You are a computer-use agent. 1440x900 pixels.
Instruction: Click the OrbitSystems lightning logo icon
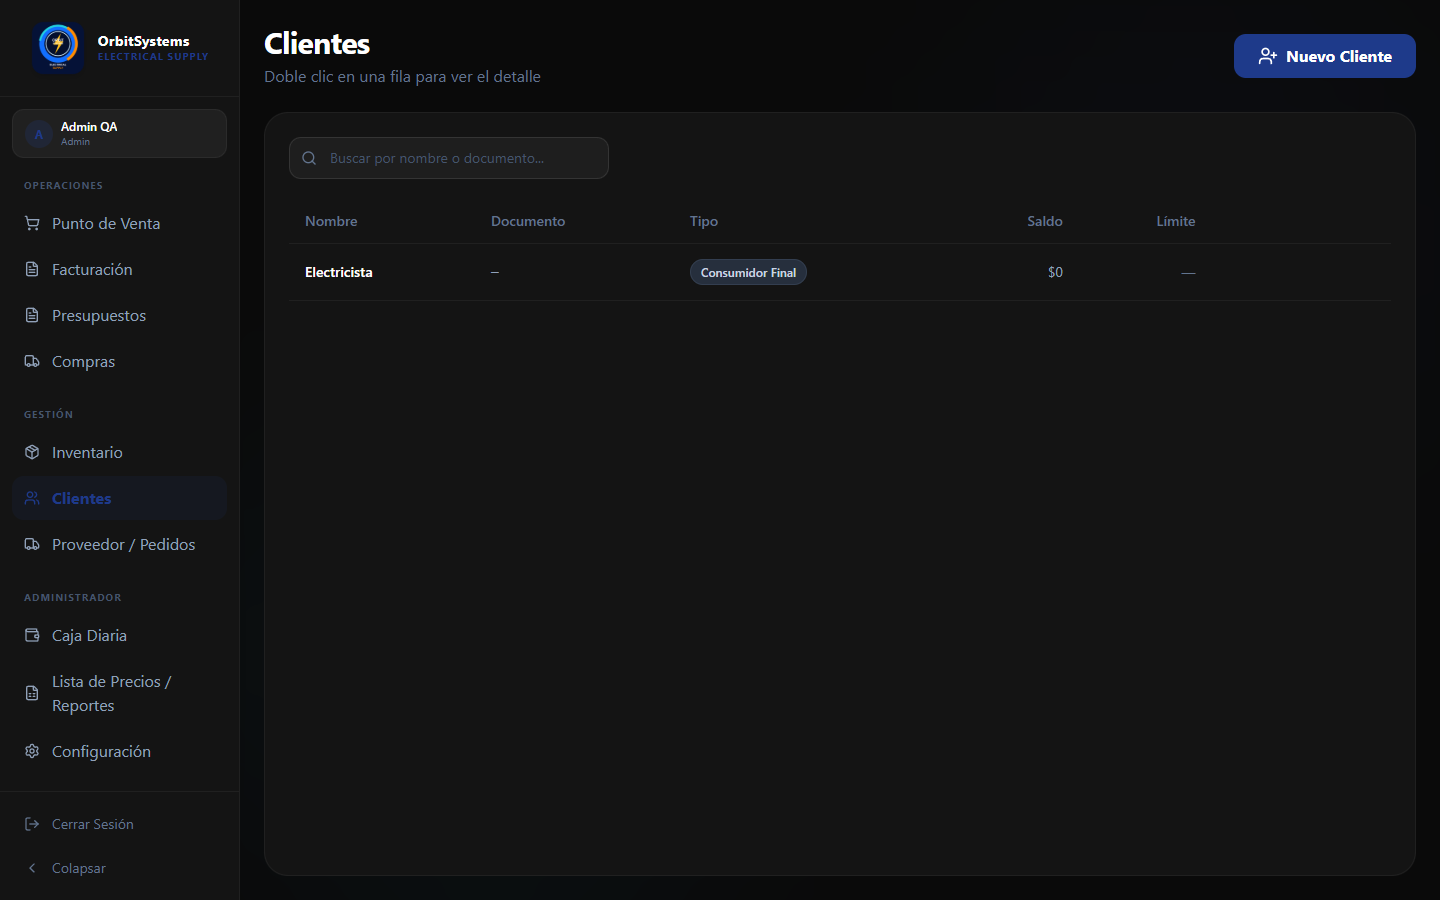[58, 46]
